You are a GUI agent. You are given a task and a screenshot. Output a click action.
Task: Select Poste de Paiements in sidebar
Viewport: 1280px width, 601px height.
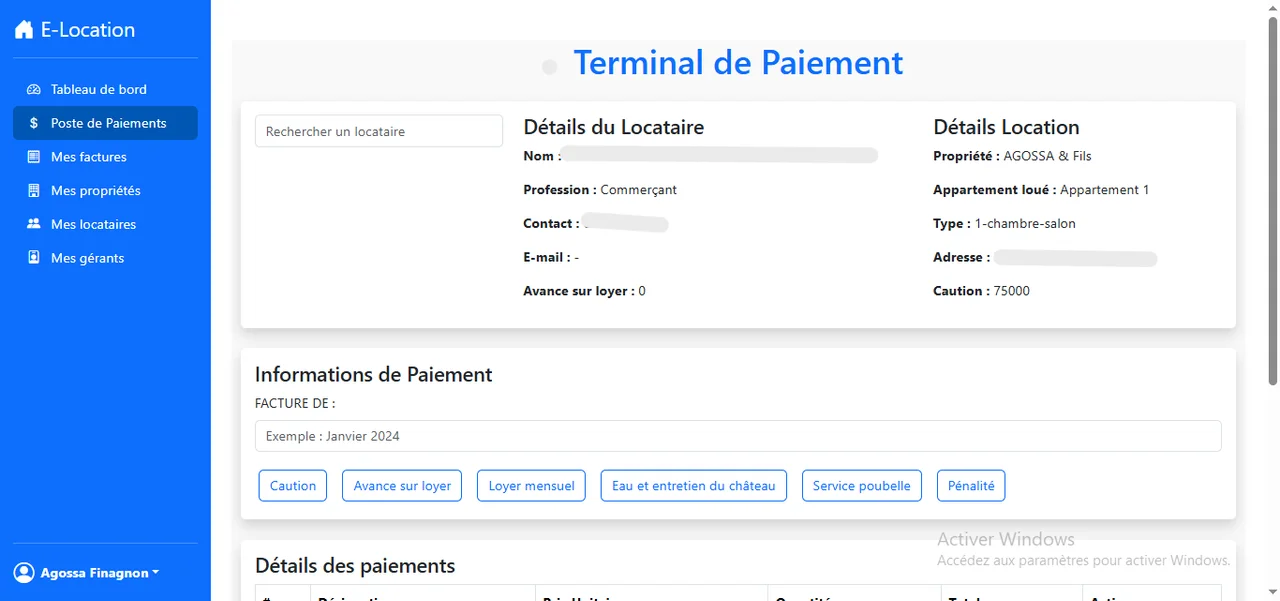[x=105, y=123]
